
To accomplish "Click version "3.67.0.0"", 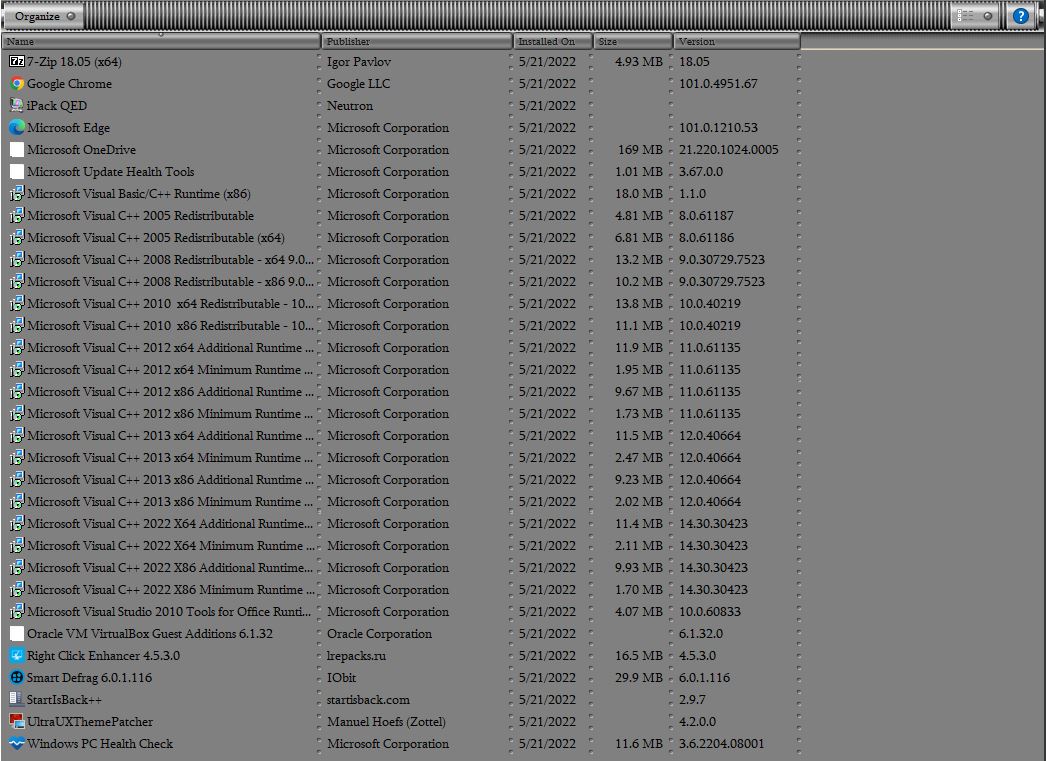I will pyautogui.click(x=700, y=171).
